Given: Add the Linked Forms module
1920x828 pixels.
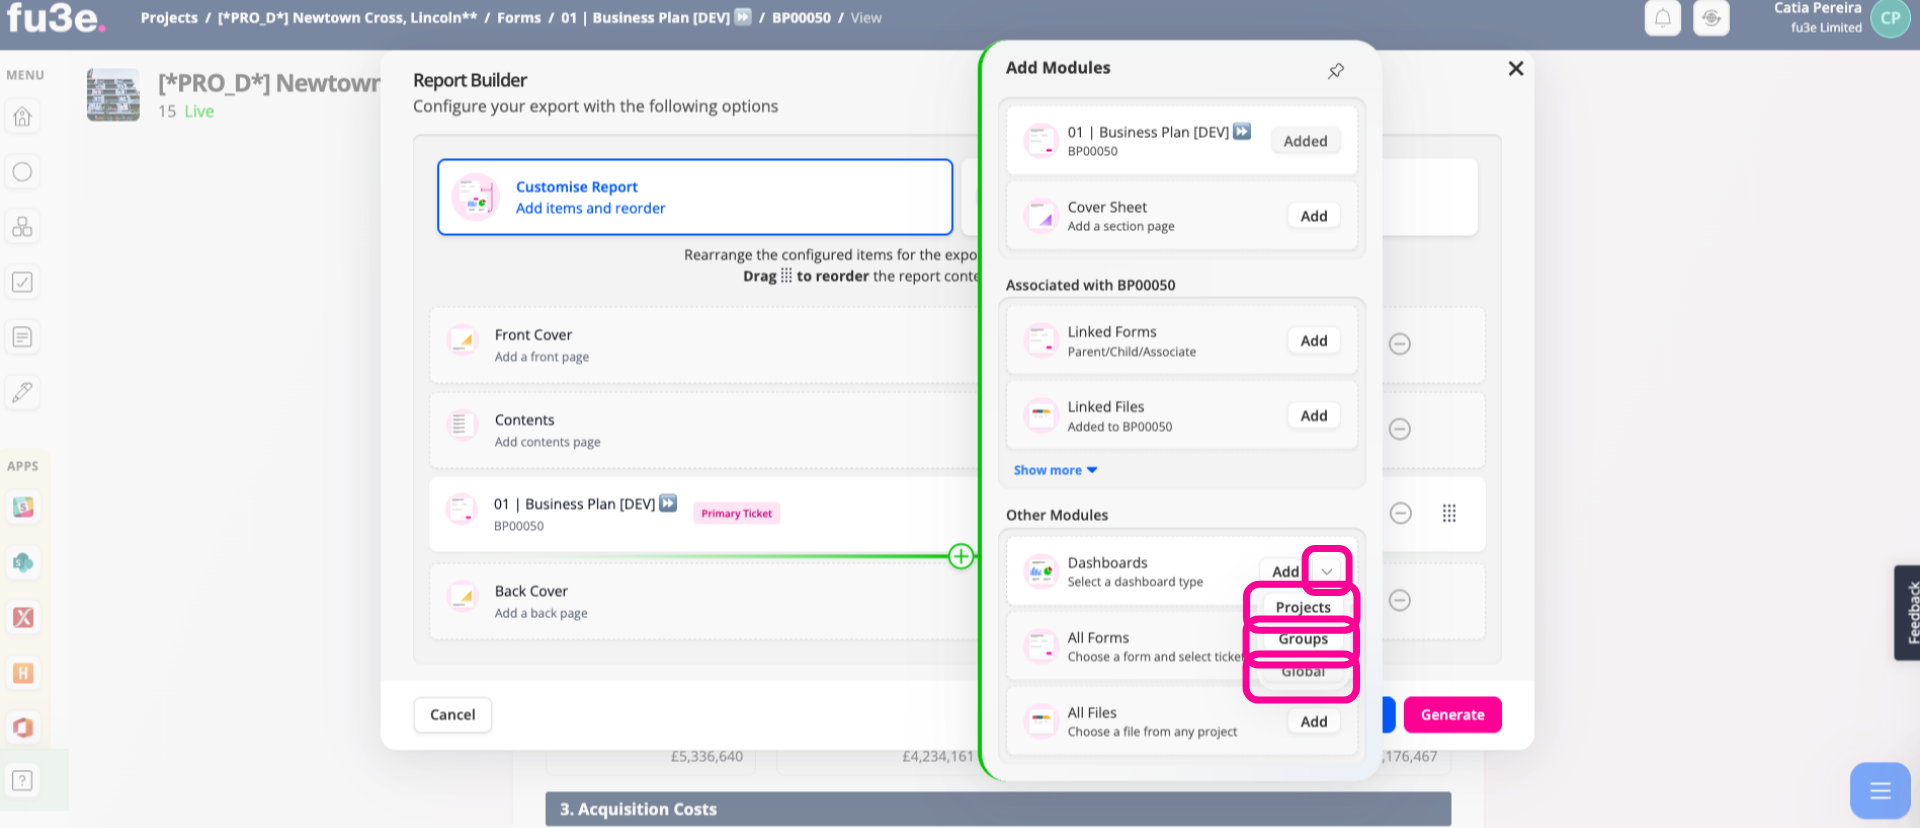Looking at the screenshot, I should click(1314, 341).
